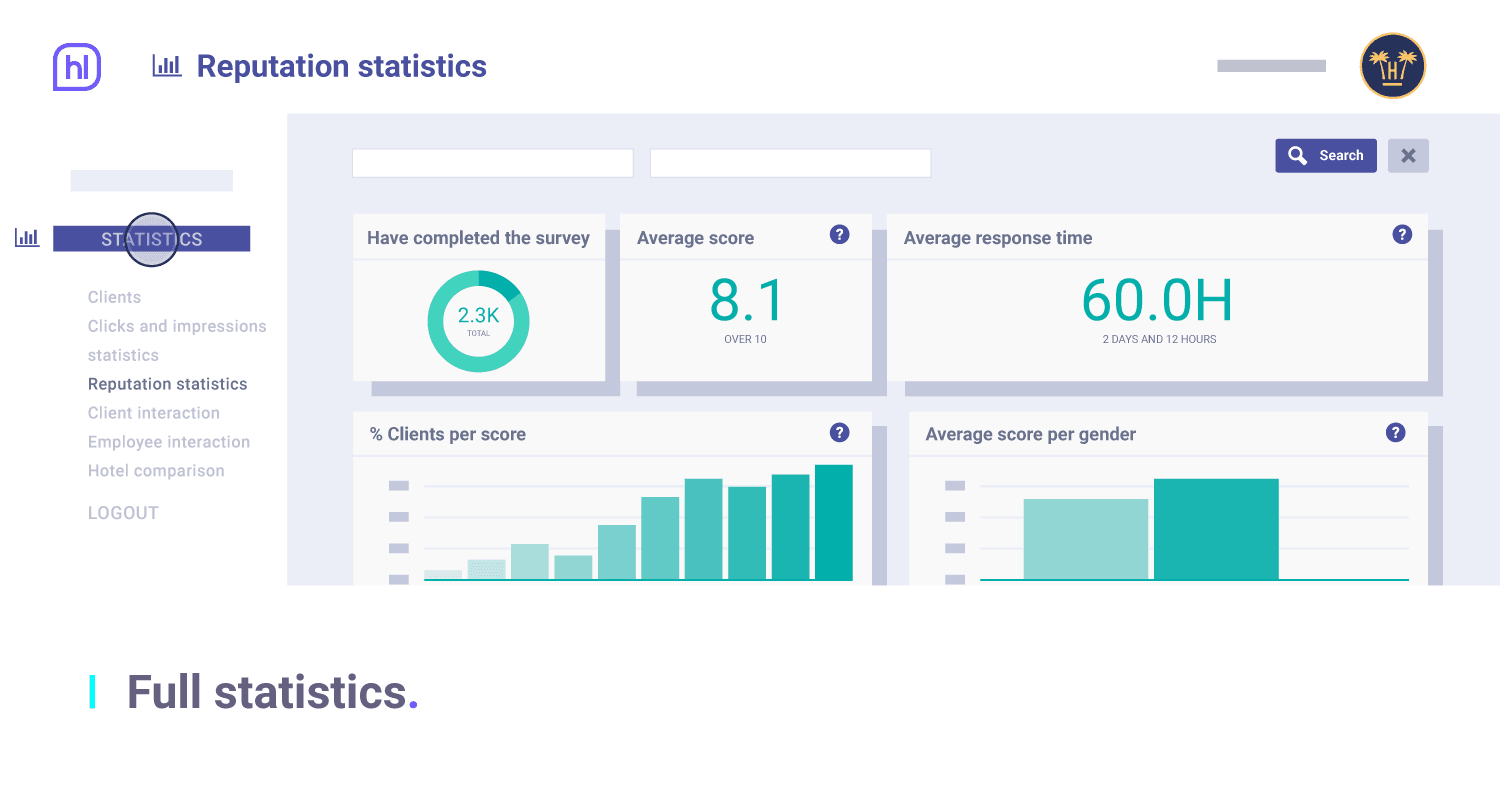The height and width of the screenshot is (800, 1500).
Task: Open help for % Clients per score
Action: tap(840, 433)
